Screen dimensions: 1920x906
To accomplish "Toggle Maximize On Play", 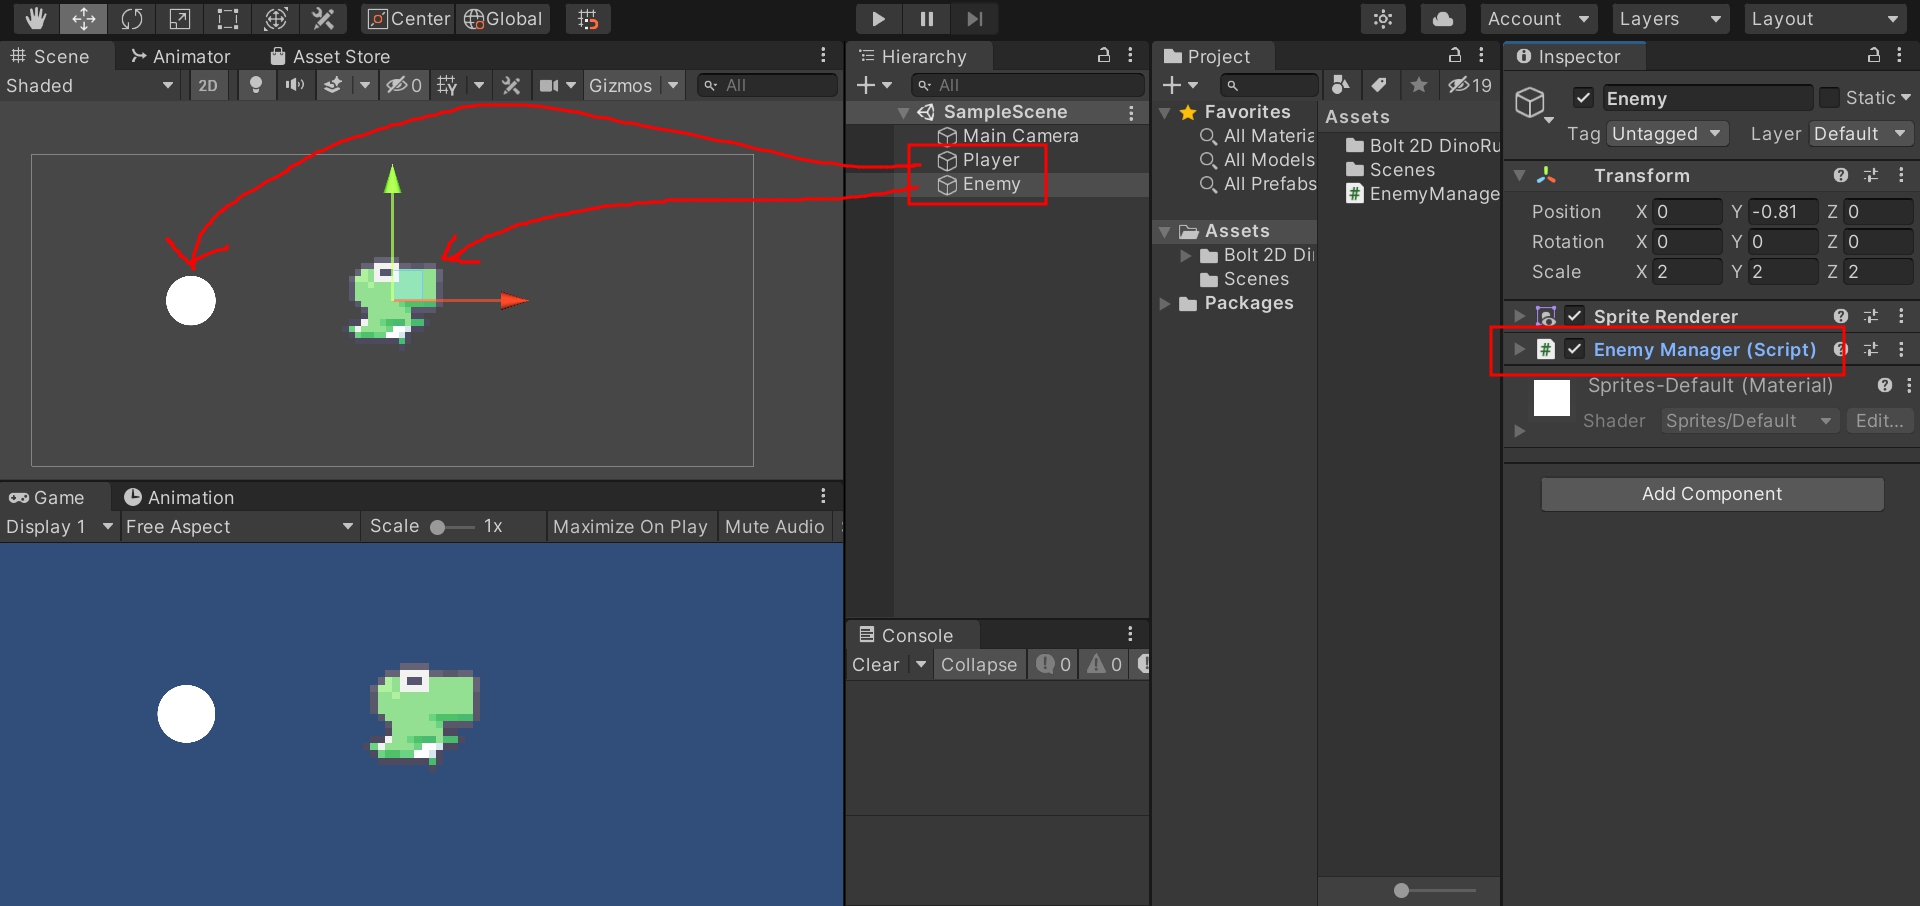I will tap(630, 526).
